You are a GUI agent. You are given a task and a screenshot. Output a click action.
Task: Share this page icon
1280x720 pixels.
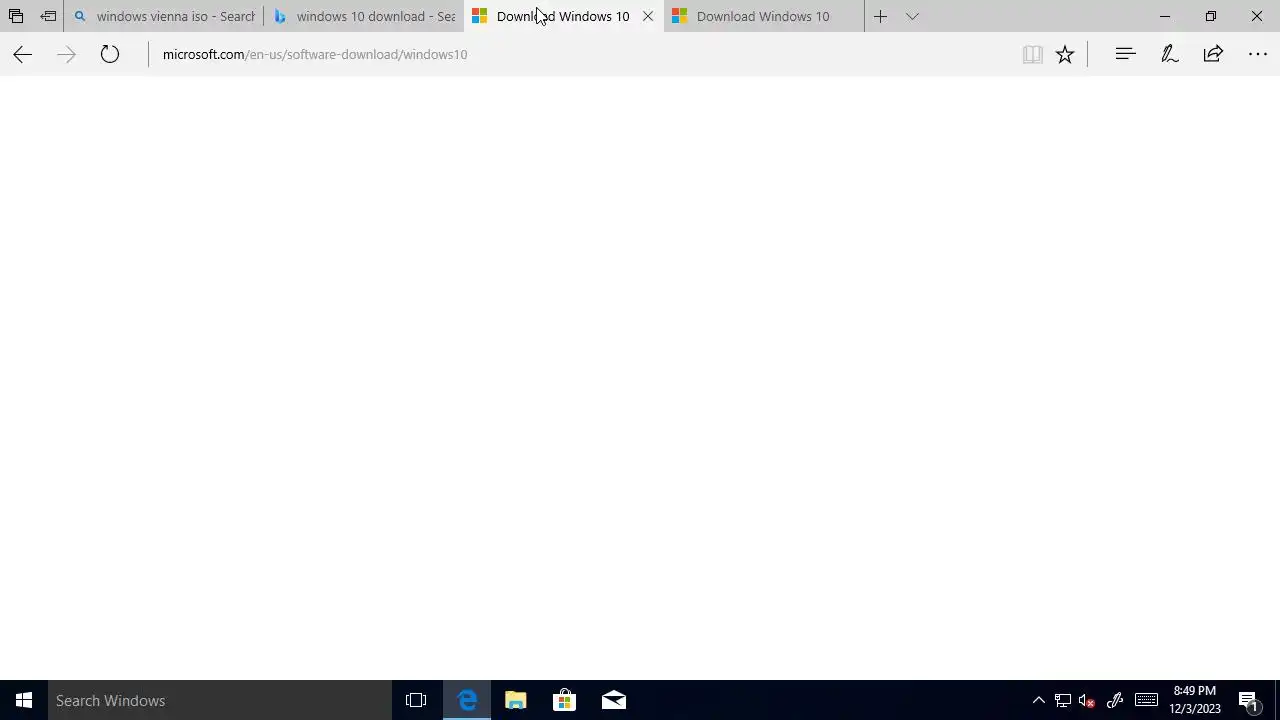pyautogui.click(x=1213, y=54)
